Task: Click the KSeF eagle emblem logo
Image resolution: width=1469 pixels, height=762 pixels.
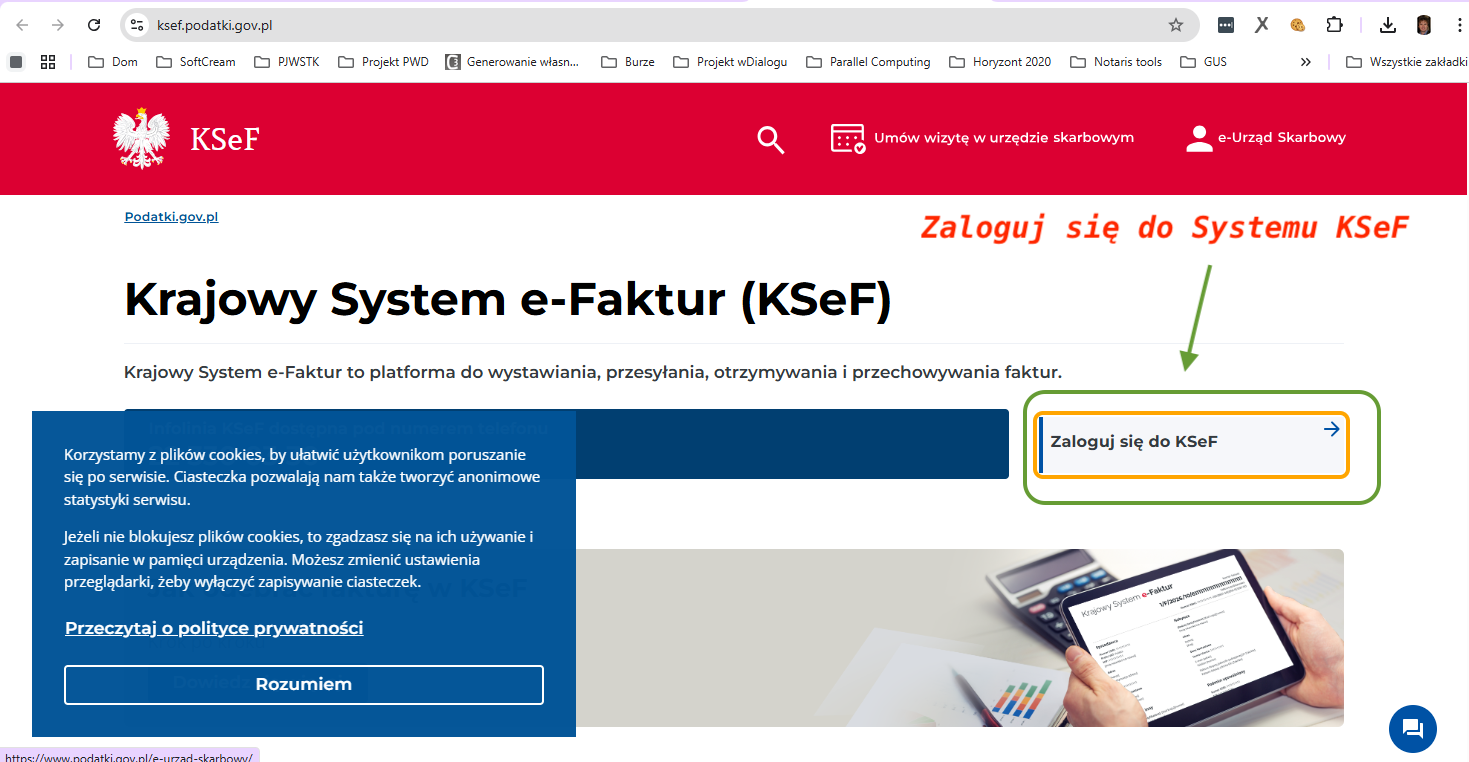Action: (141, 138)
